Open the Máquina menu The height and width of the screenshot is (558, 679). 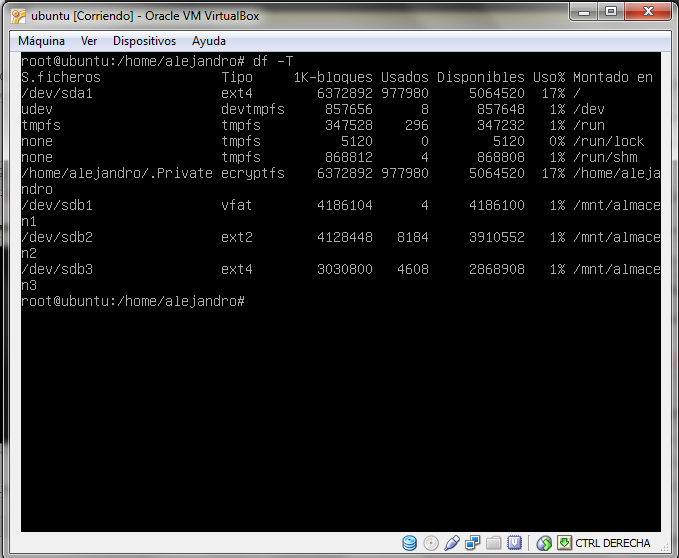(41, 41)
